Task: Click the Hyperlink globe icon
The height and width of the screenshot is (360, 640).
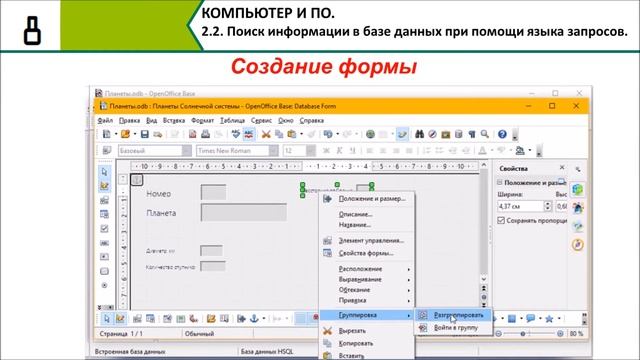Action: pos(370,134)
